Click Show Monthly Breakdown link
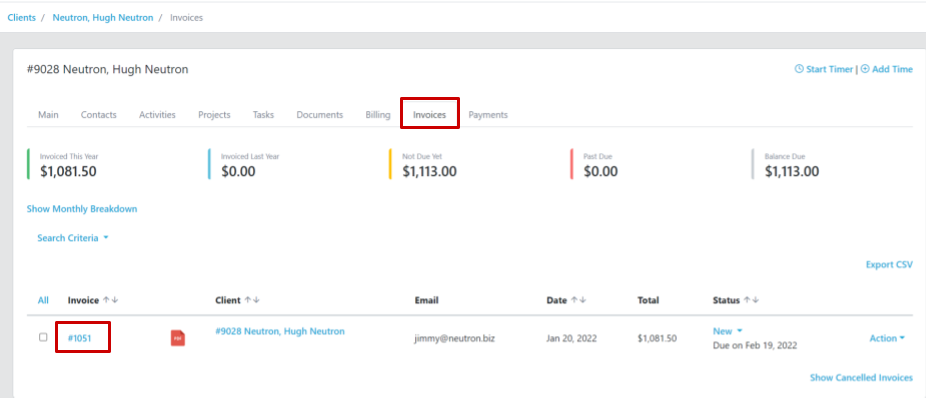The height and width of the screenshot is (399, 926). click(x=82, y=209)
